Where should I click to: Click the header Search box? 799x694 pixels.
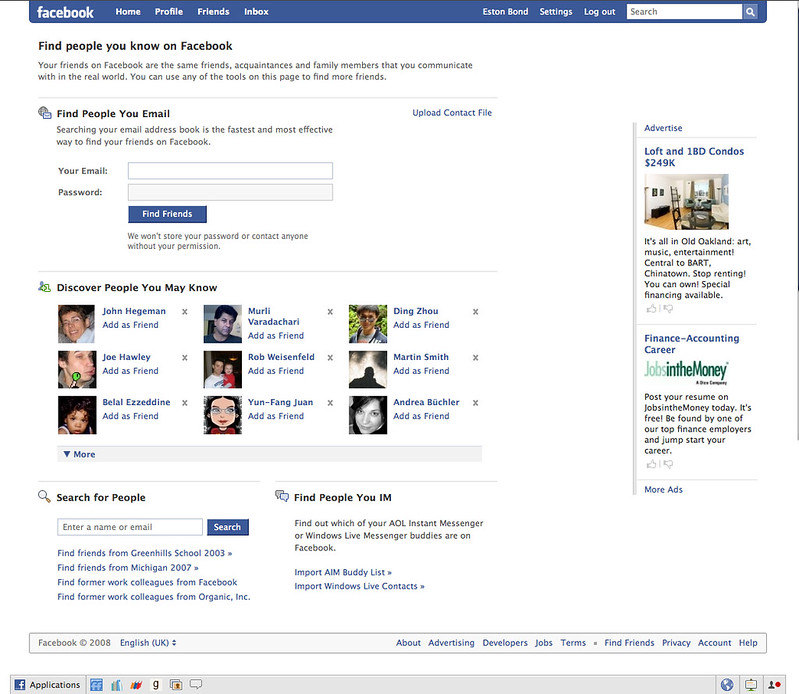(x=684, y=12)
